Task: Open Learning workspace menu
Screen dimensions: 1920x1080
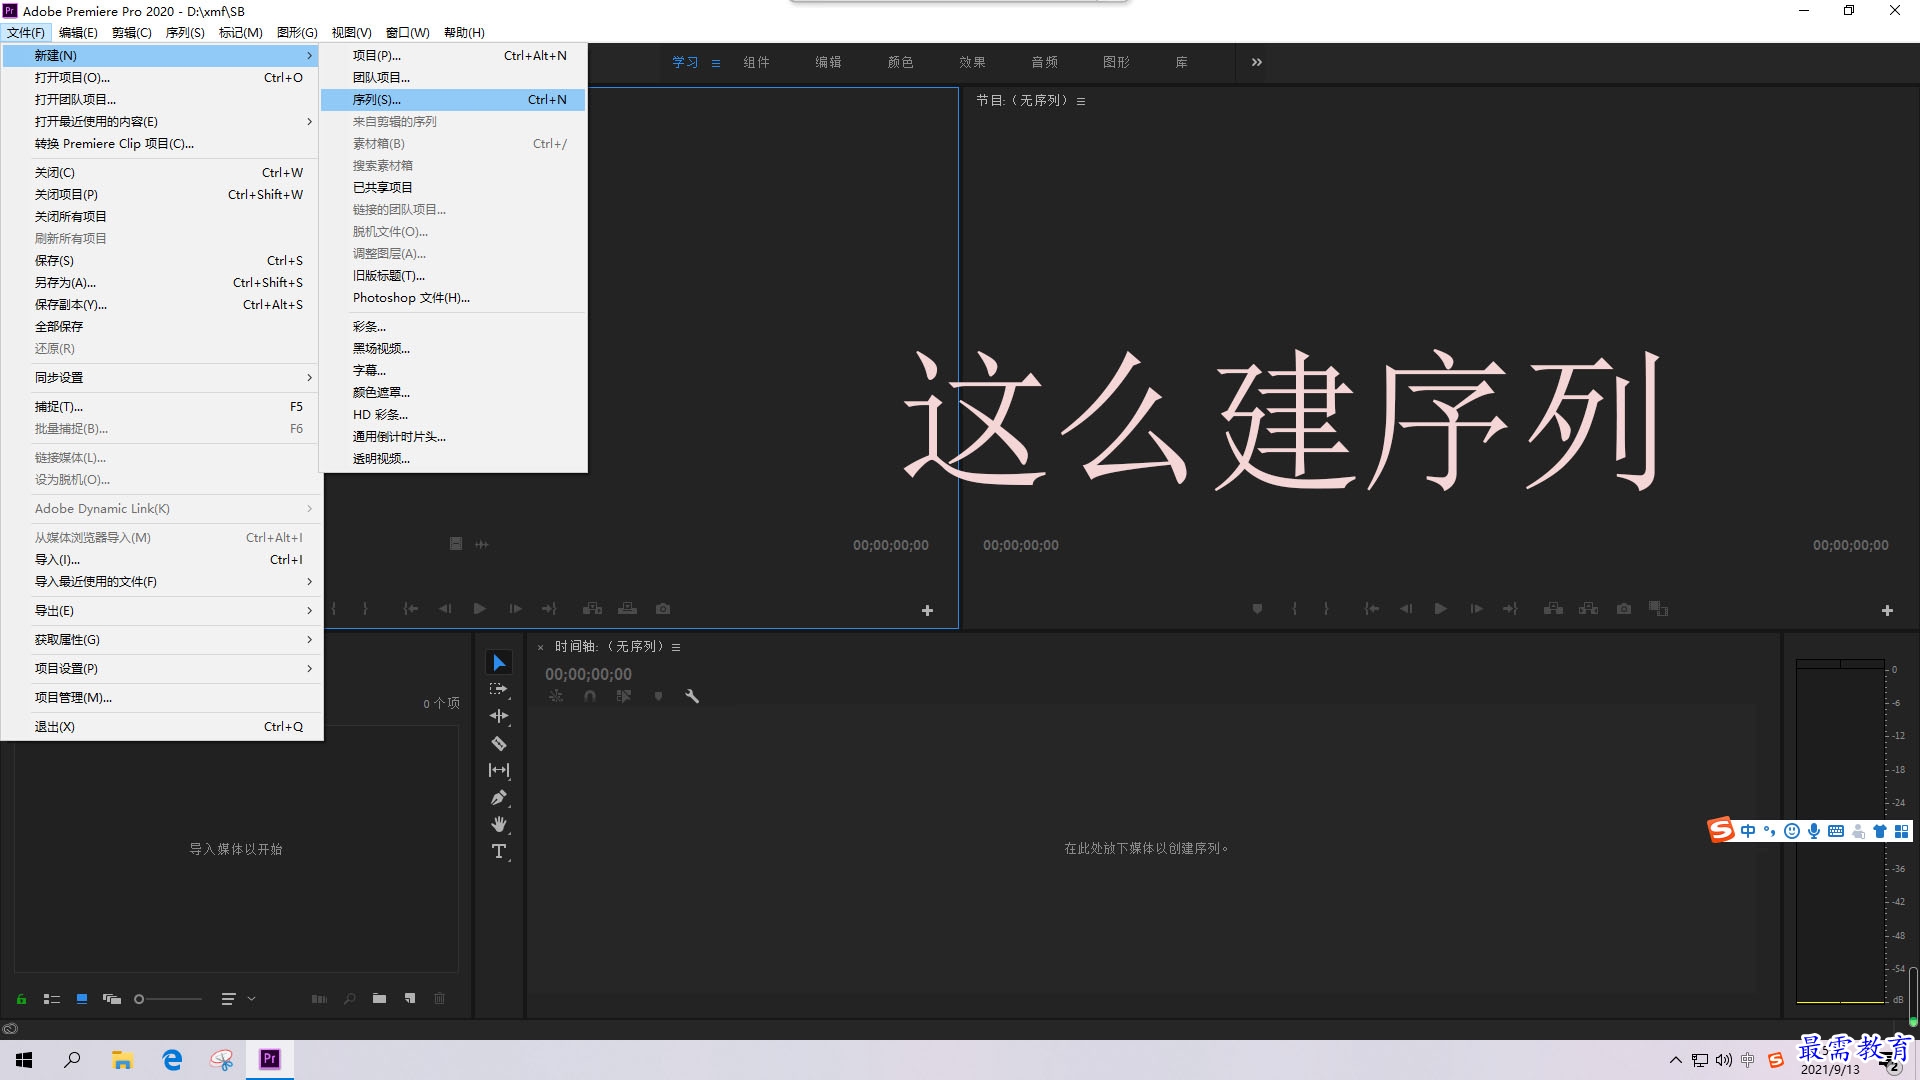Action: [x=716, y=63]
